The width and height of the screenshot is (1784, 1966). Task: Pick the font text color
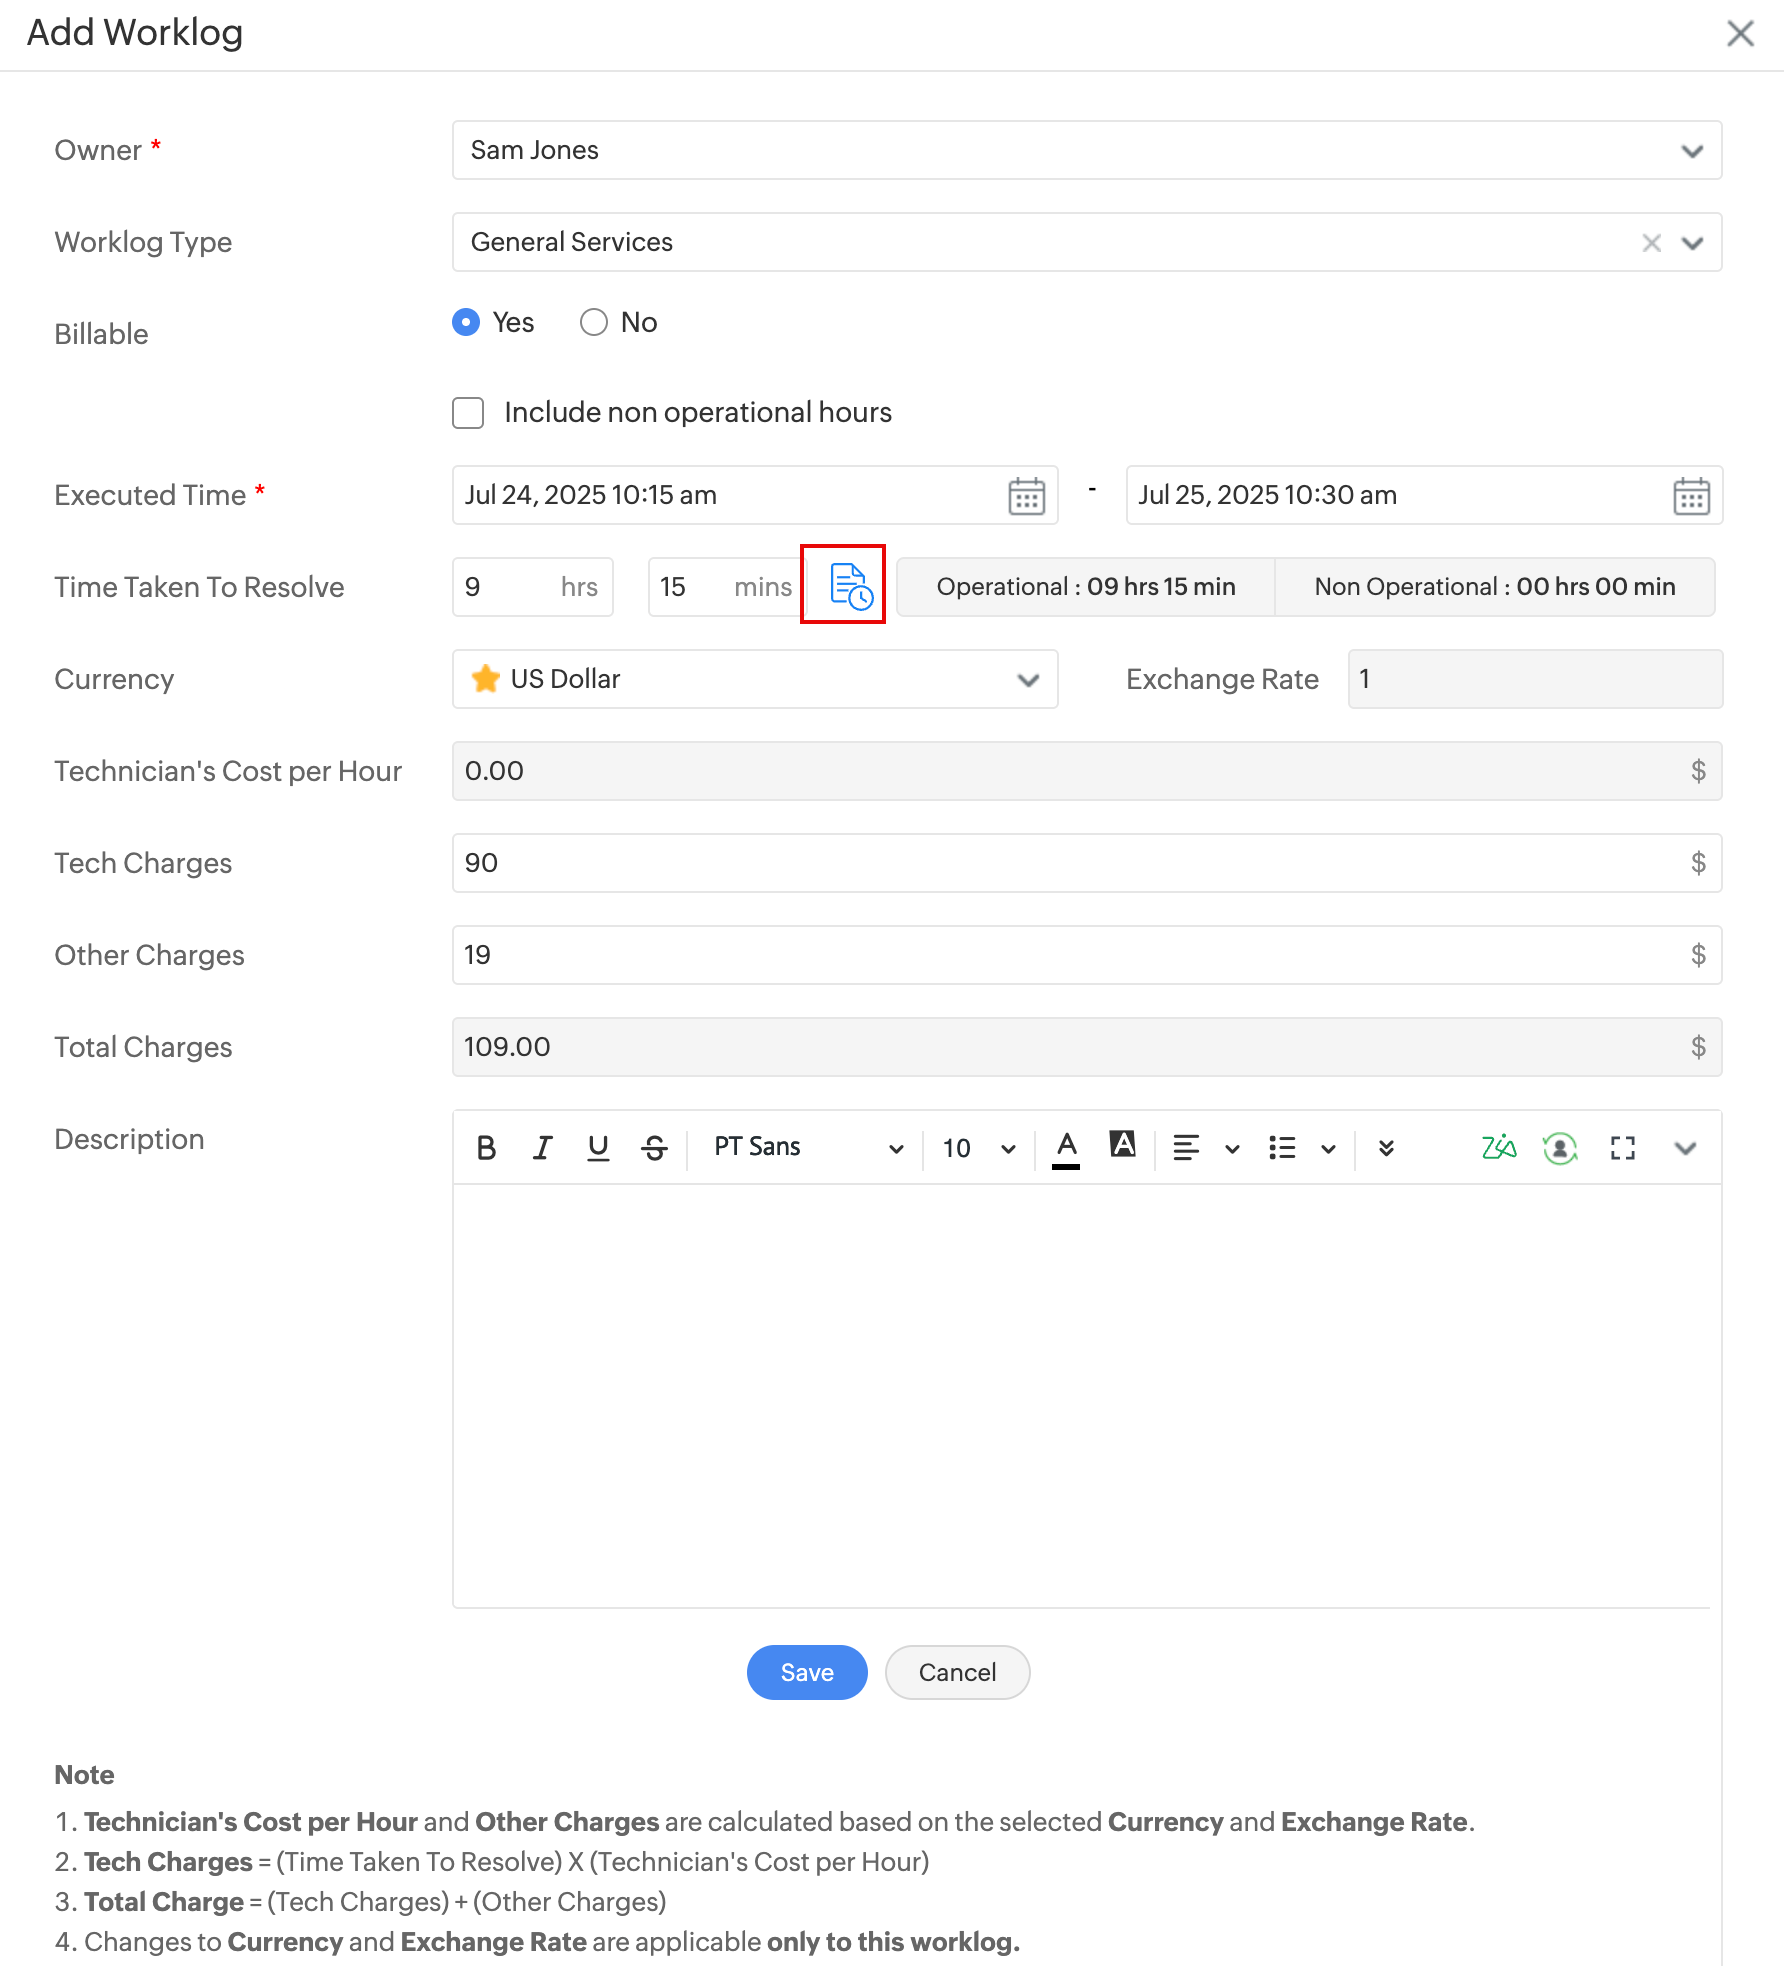(1066, 1148)
